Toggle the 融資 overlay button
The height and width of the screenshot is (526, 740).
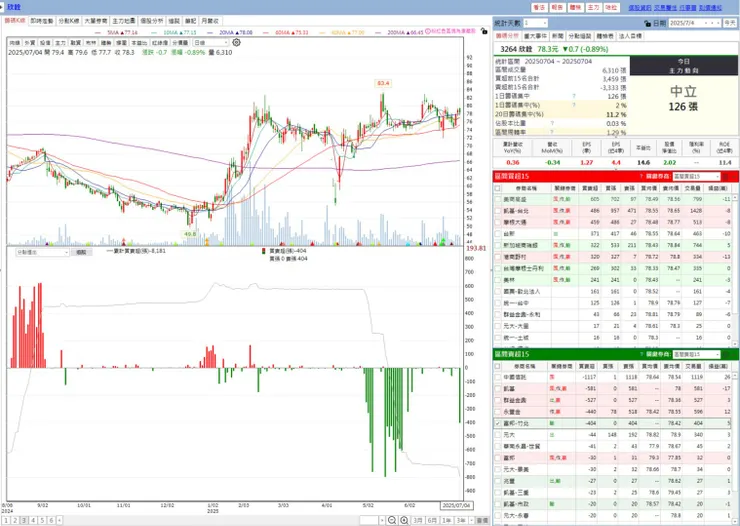76,43
